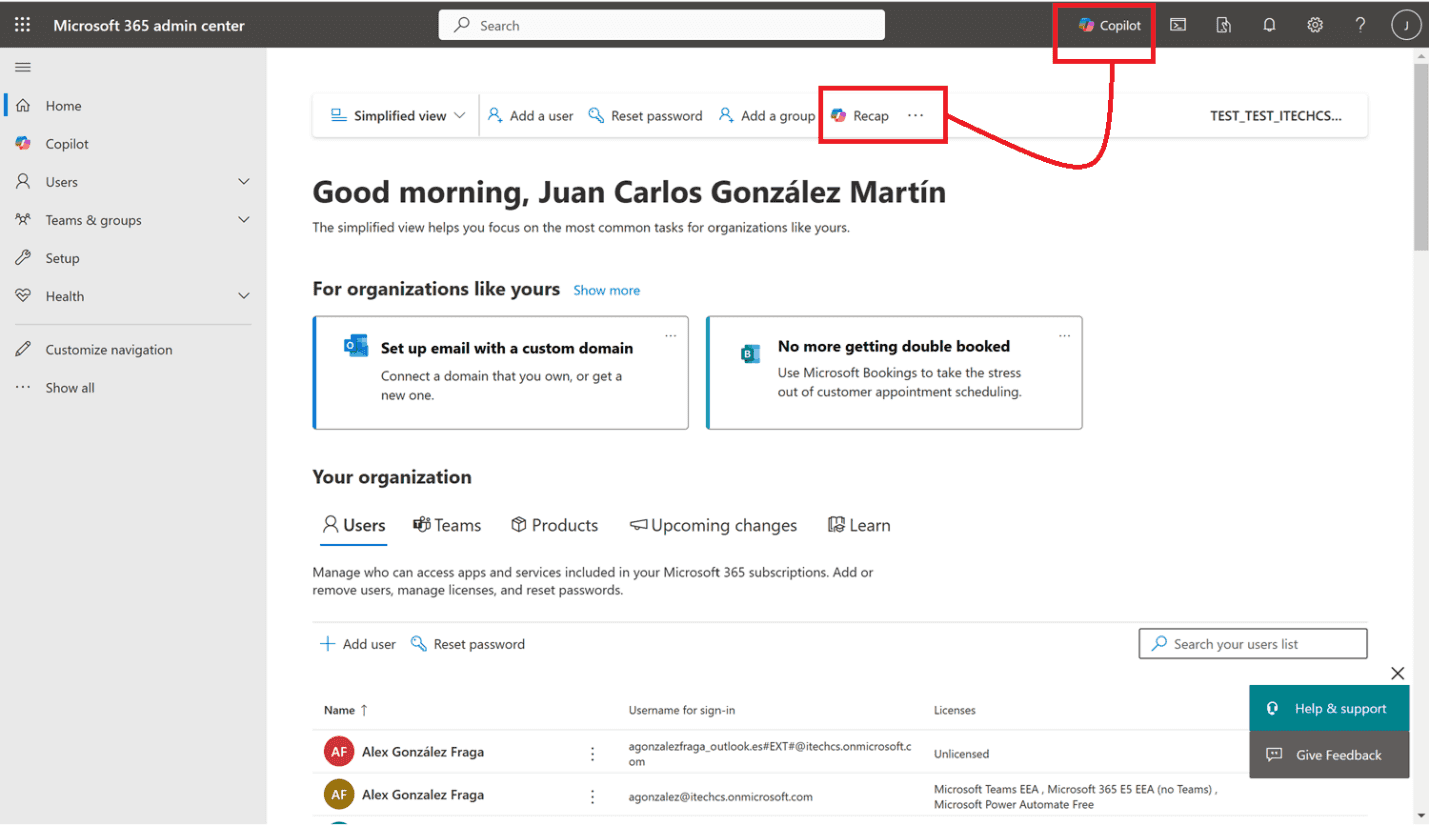Click Add a group in the toolbar

click(x=766, y=115)
